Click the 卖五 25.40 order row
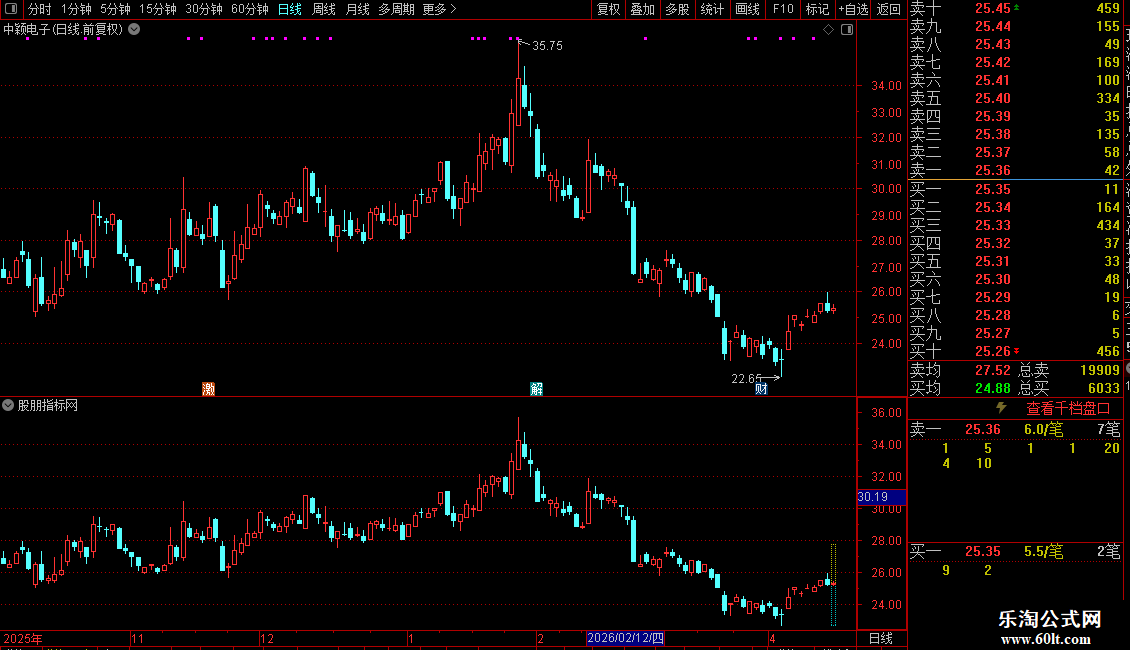The width and height of the screenshot is (1130, 650). [1015, 98]
